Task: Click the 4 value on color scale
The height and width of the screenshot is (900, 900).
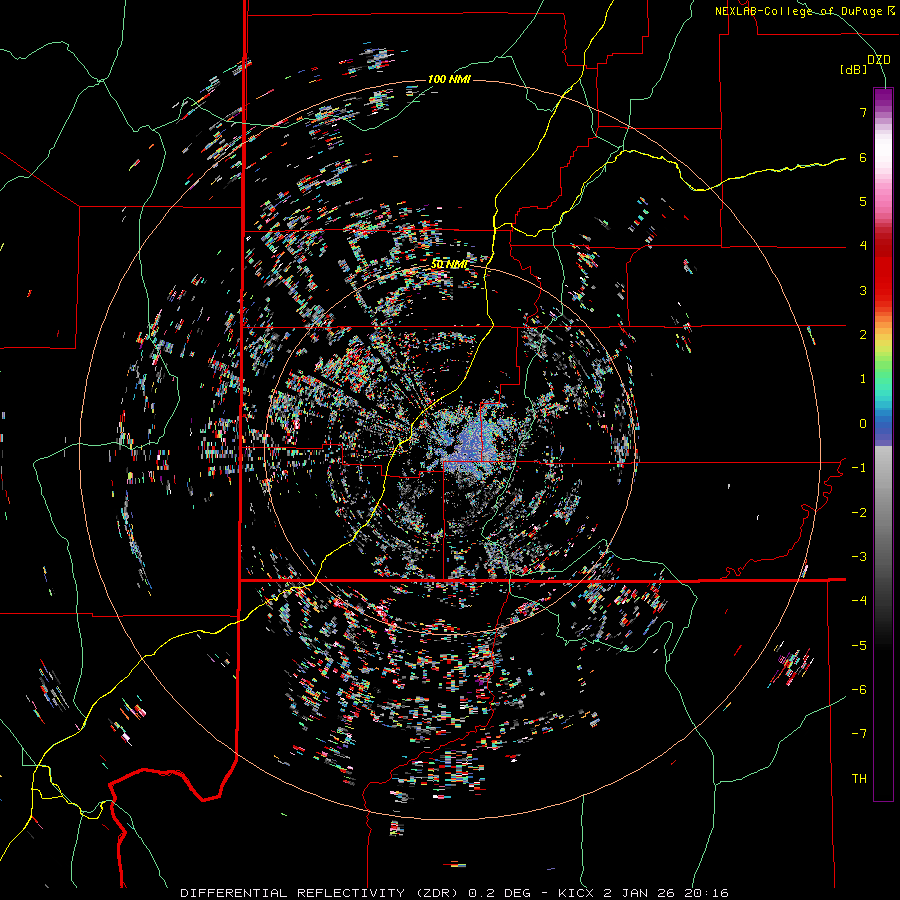Action: [863, 246]
